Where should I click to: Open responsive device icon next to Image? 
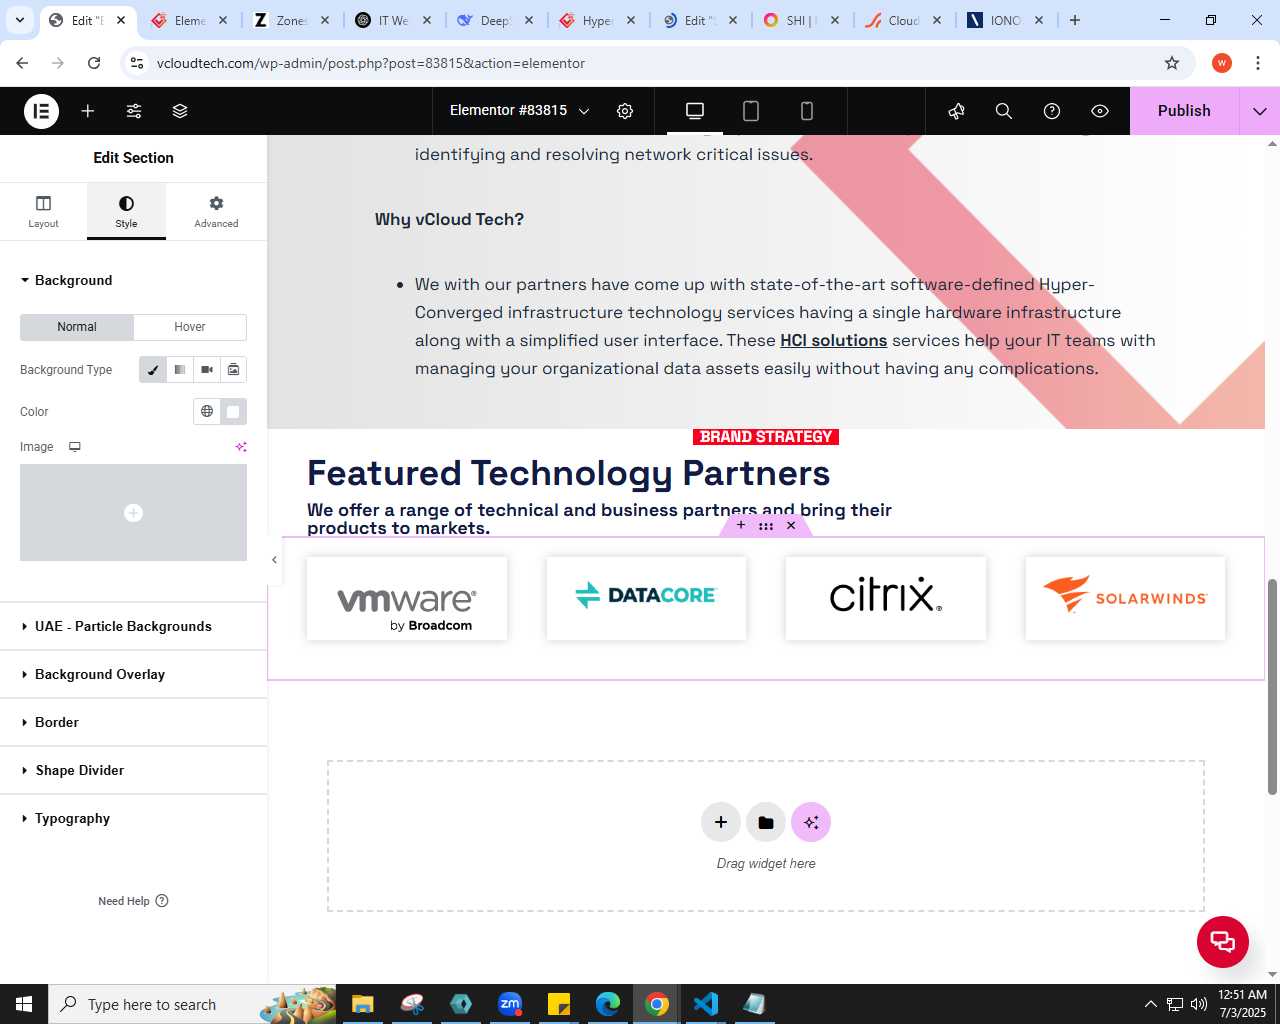(75, 447)
